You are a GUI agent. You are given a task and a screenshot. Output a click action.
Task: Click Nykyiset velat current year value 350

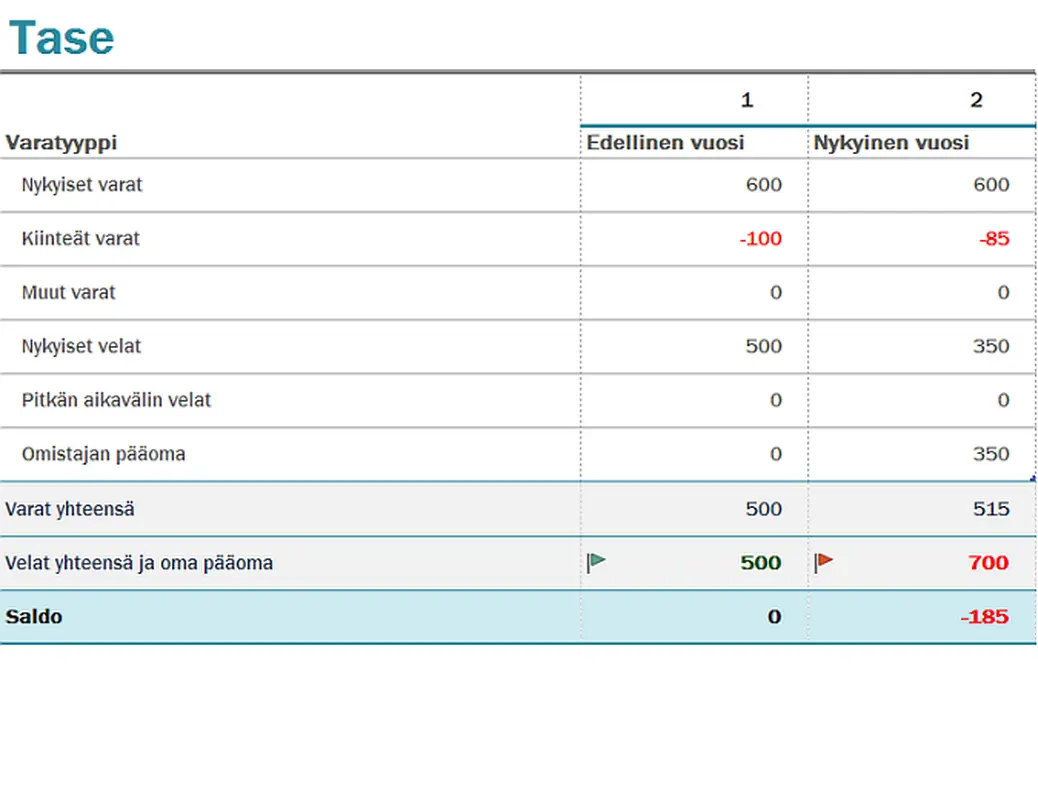(990, 347)
